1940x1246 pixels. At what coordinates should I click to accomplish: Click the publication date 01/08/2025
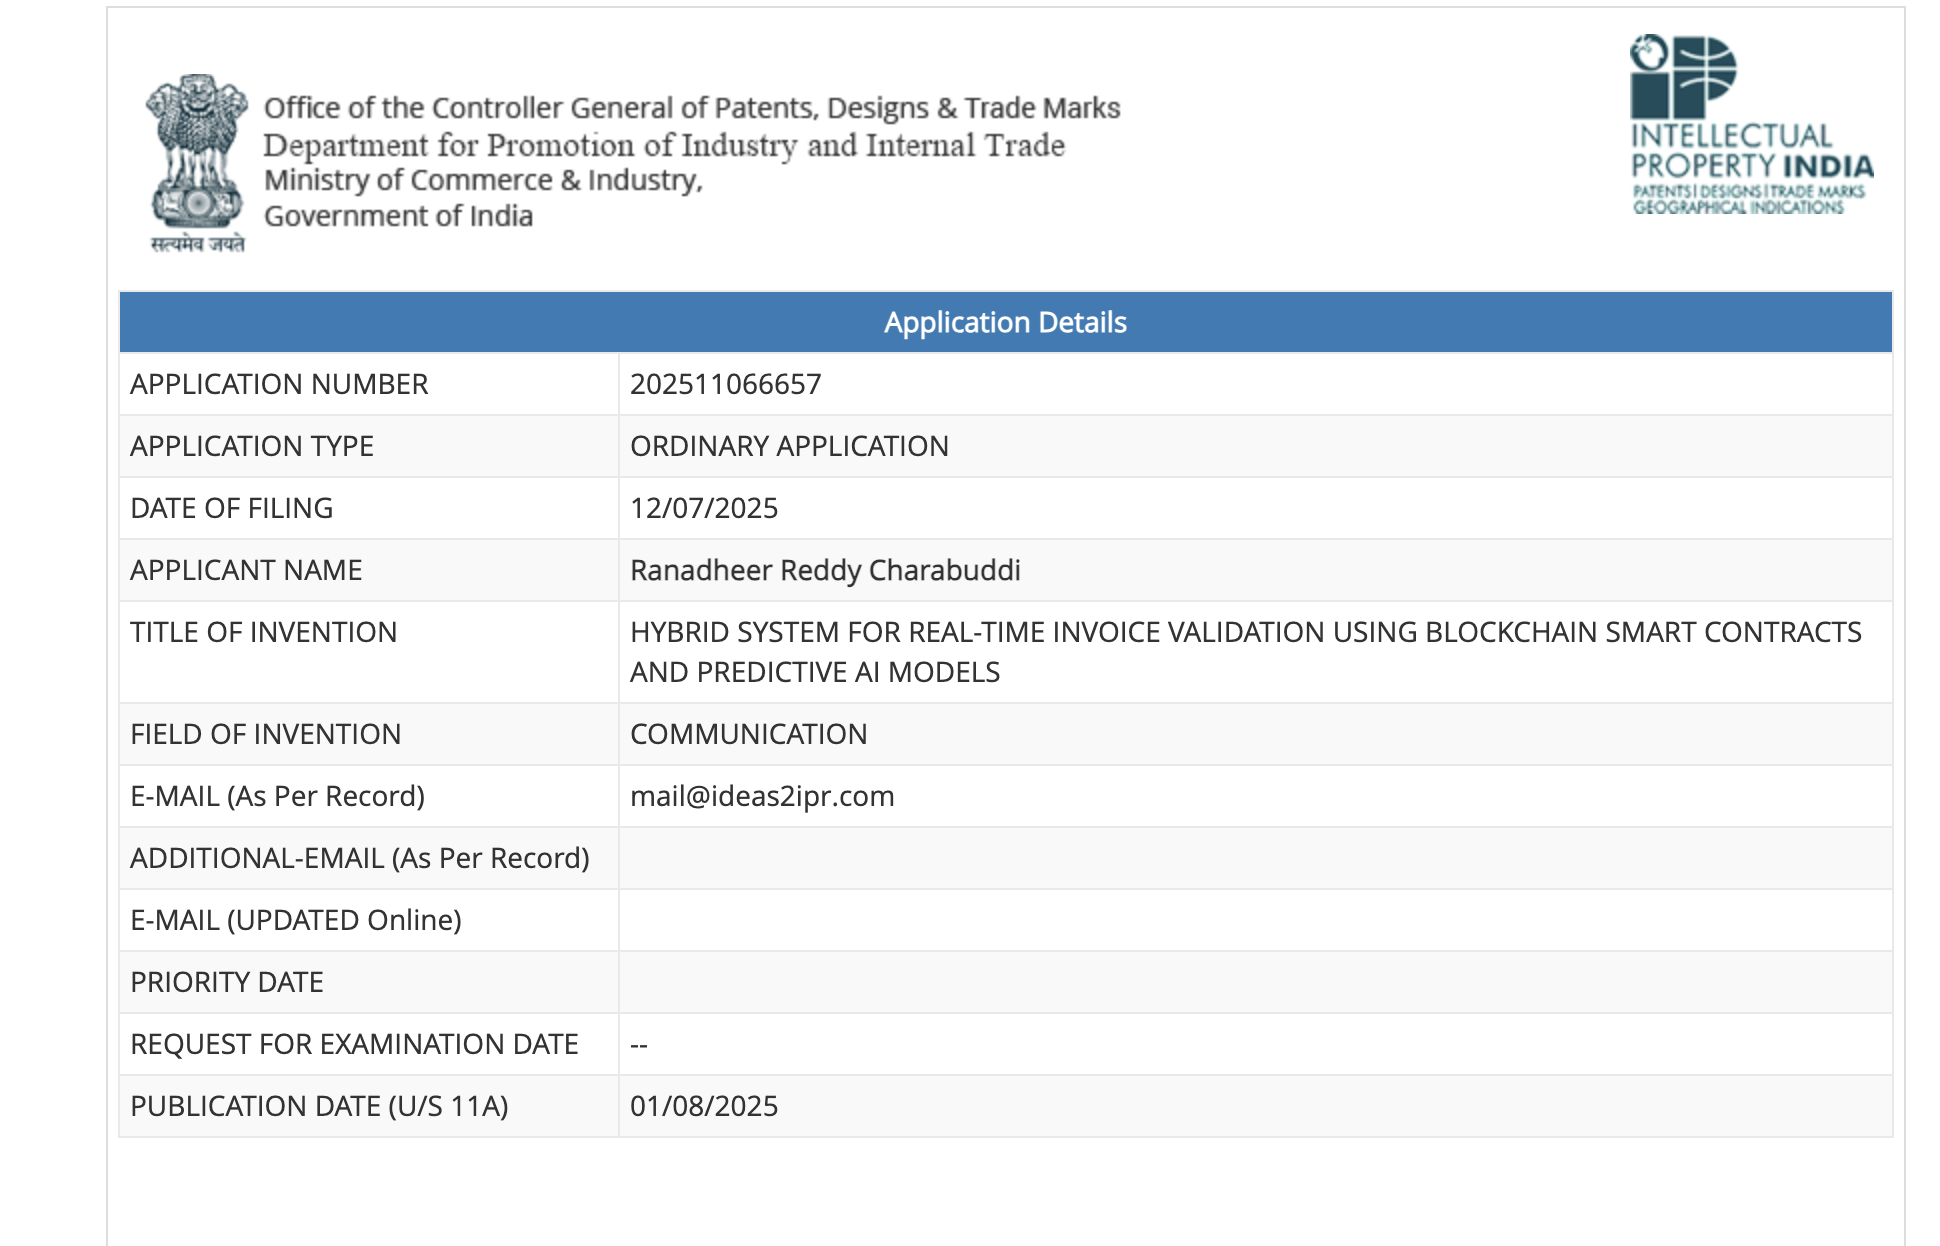coord(704,1106)
